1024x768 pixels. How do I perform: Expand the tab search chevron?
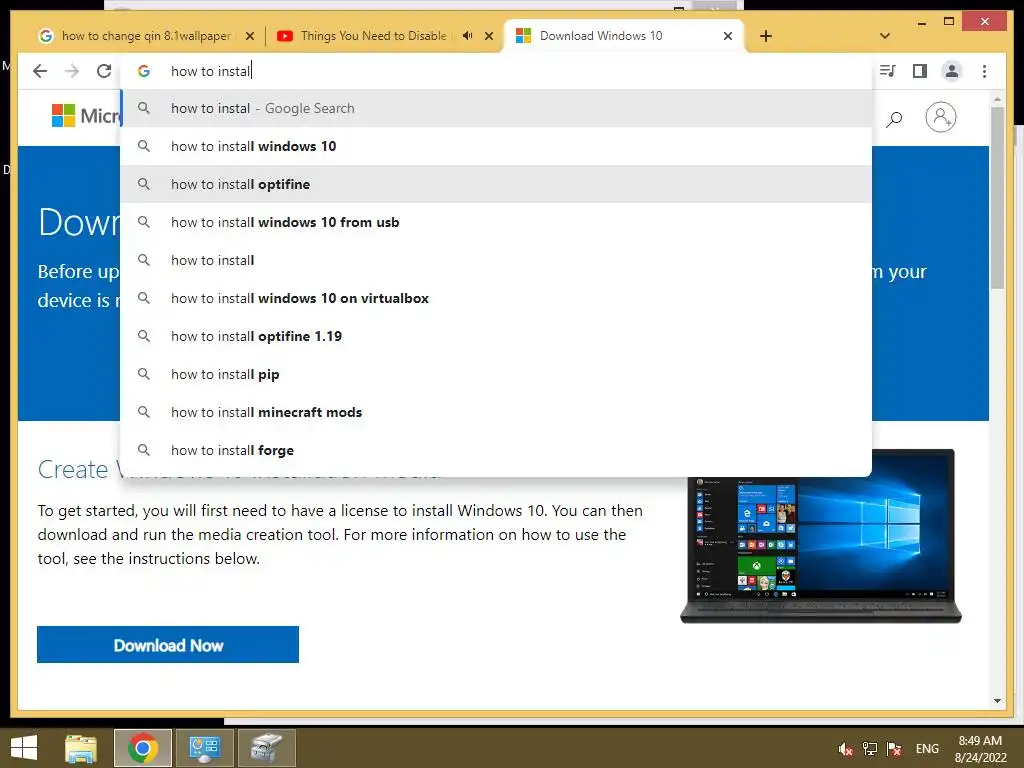tap(885, 36)
